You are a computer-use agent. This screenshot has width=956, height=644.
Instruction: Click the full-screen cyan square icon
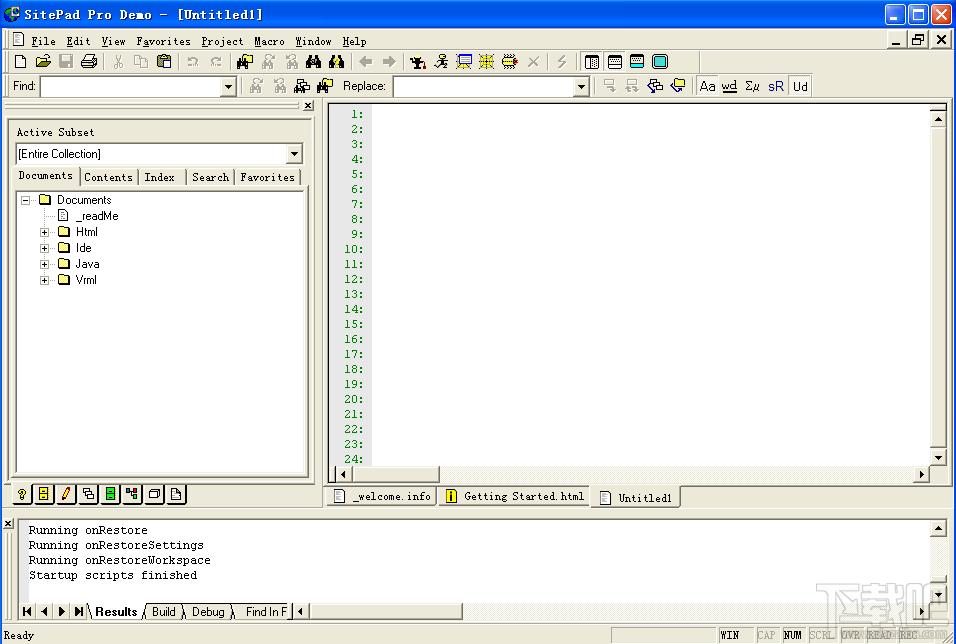coord(660,62)
